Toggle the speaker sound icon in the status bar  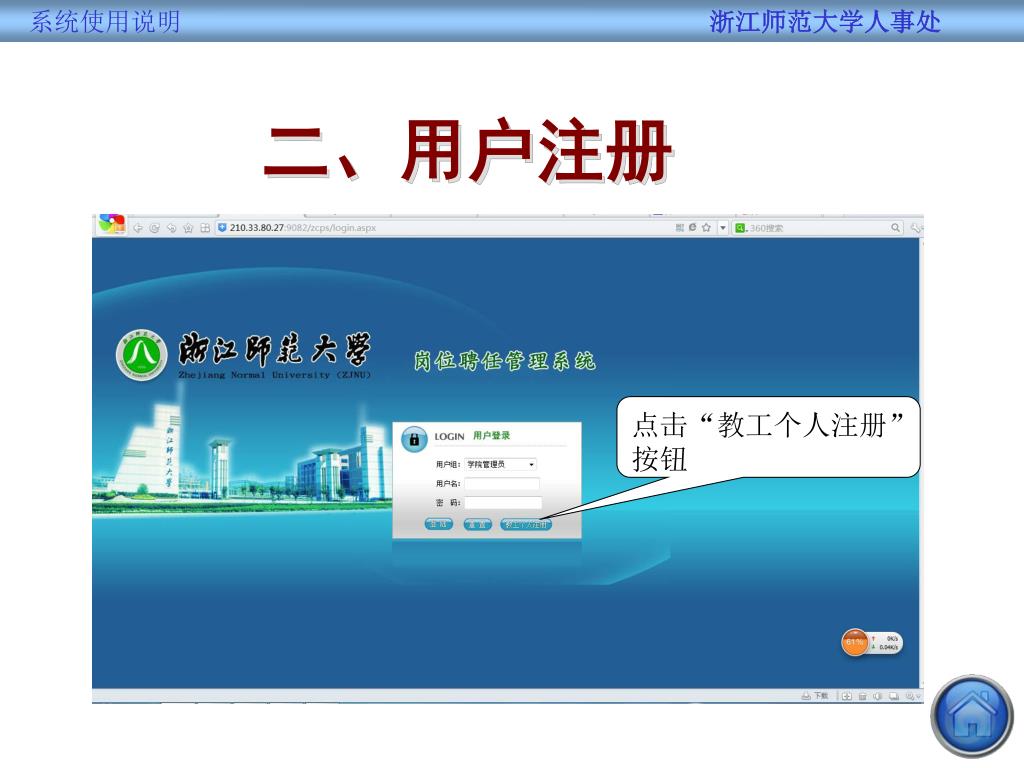pos(878,696)
